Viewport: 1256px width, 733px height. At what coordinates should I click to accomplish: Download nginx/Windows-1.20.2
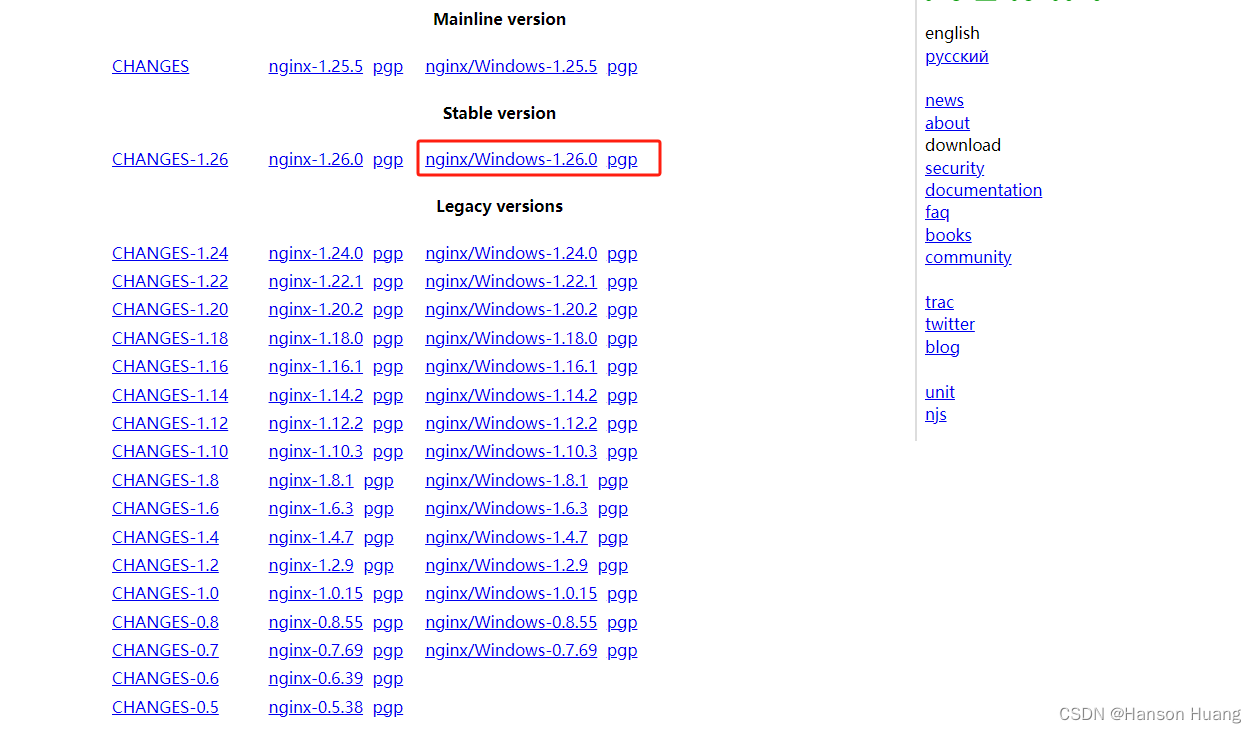(511, 309)
